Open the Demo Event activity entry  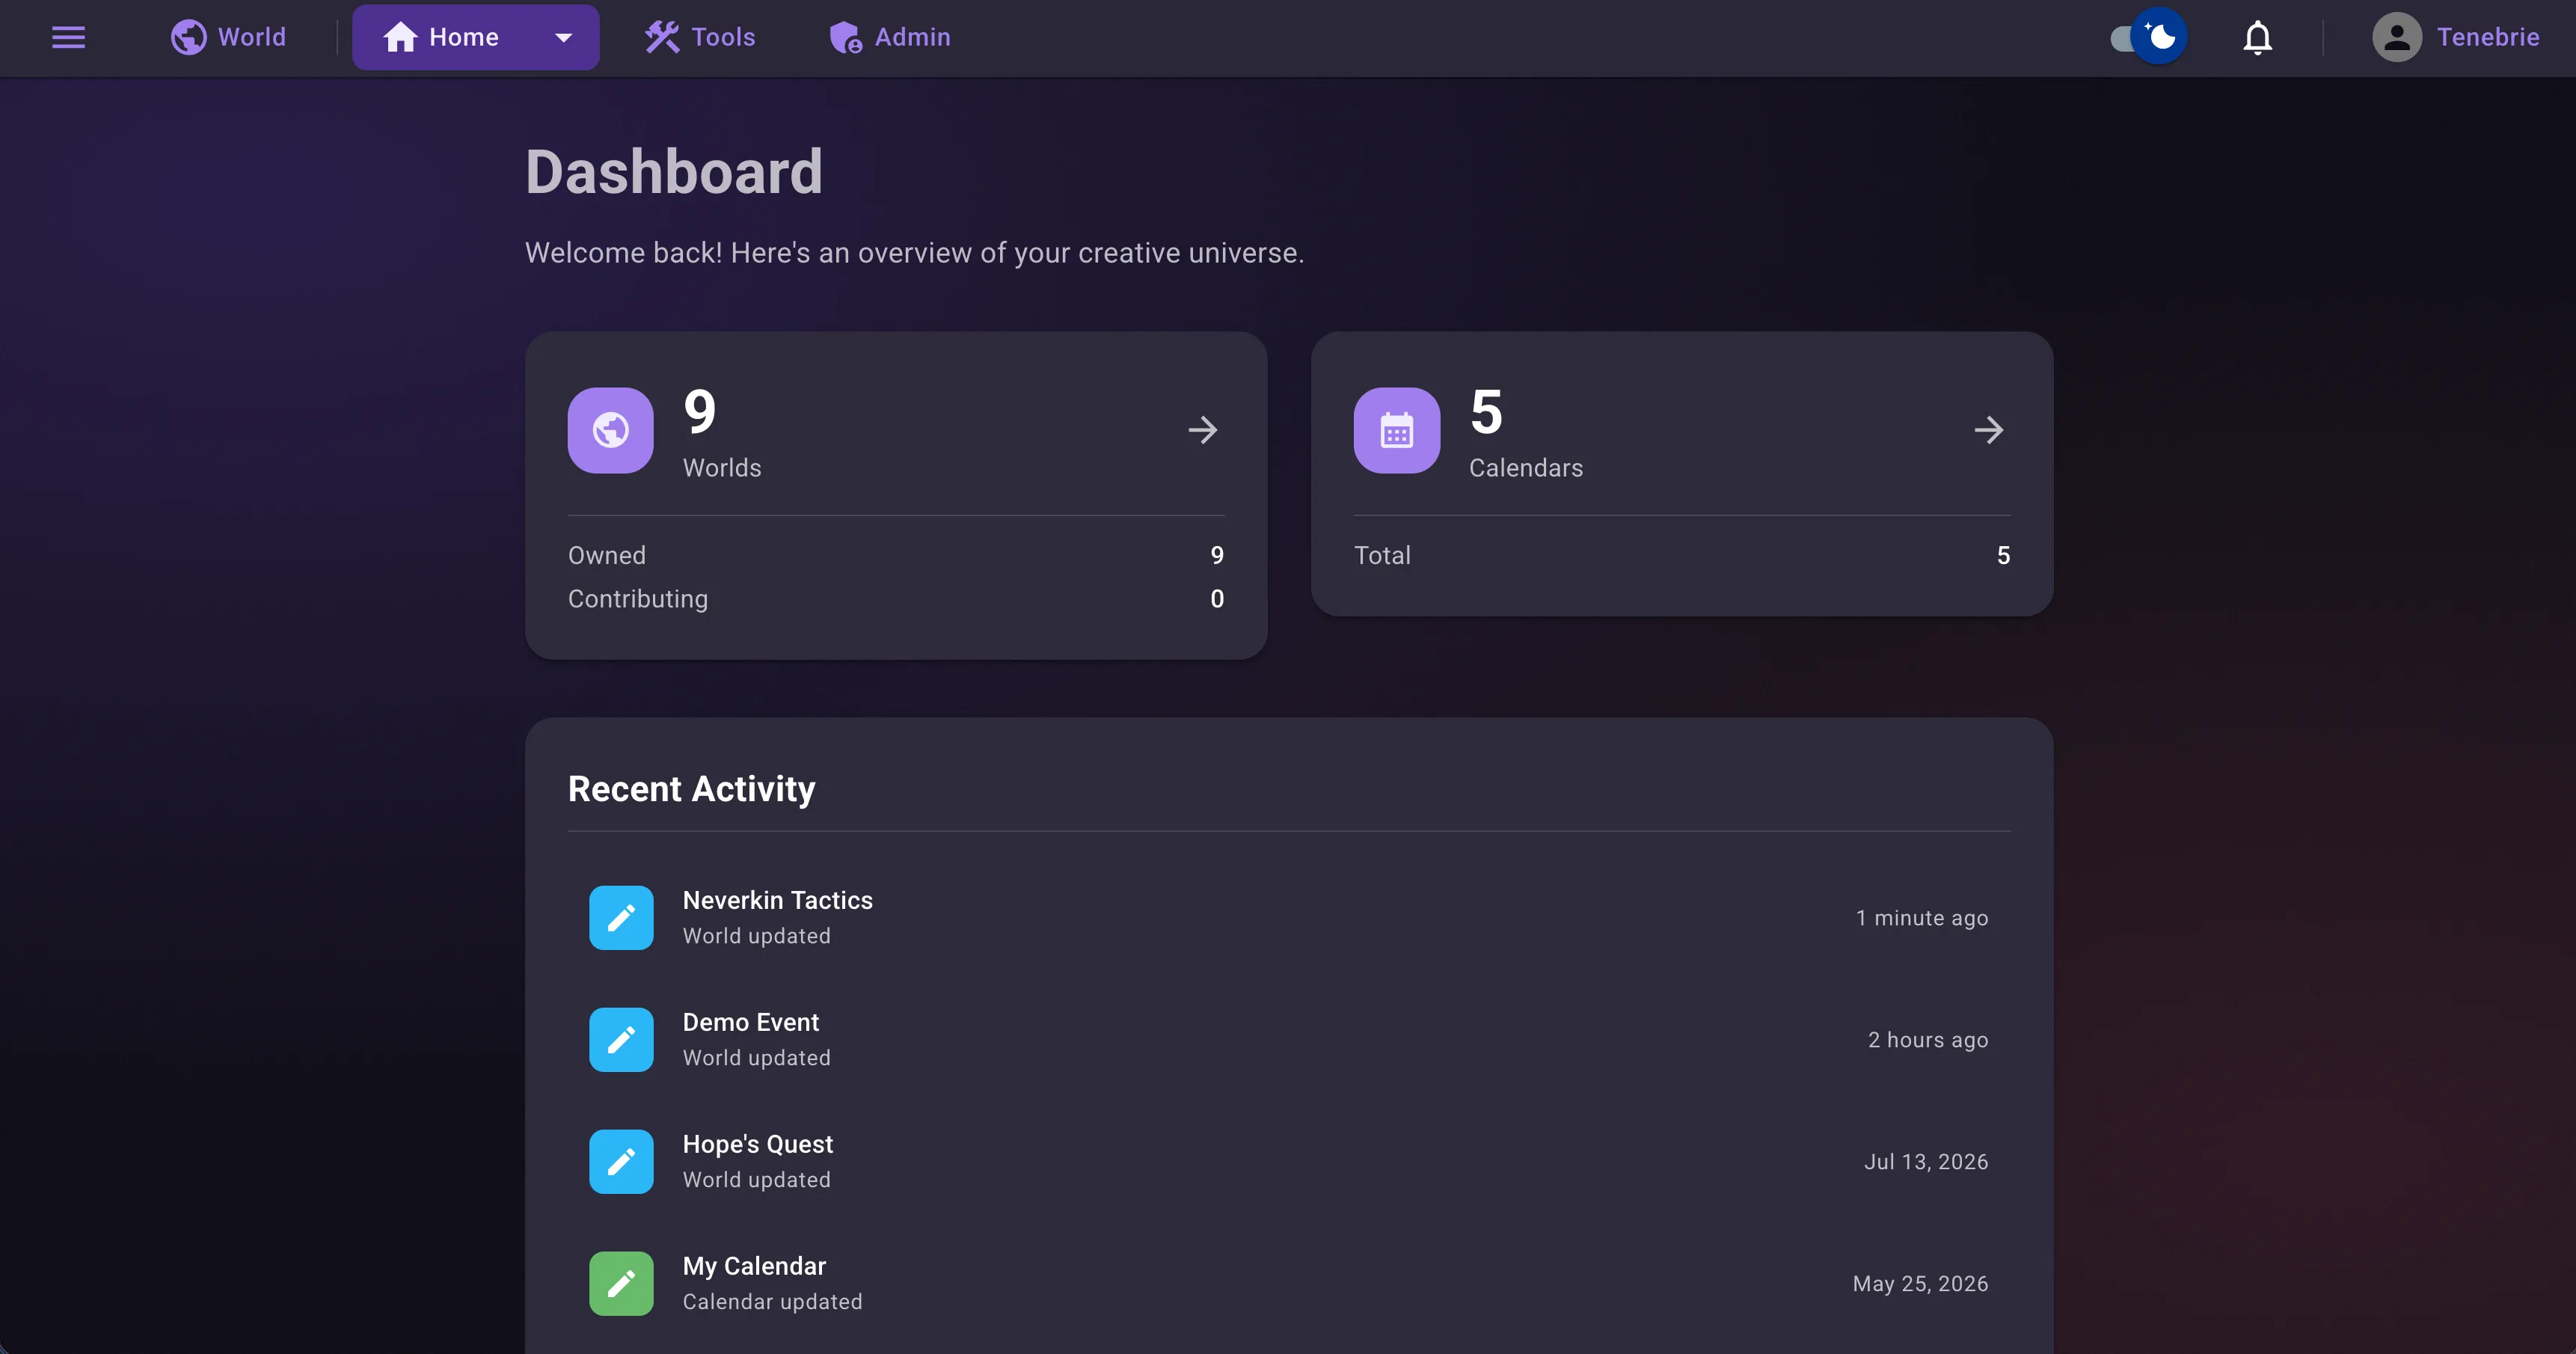(1289, 1039)
